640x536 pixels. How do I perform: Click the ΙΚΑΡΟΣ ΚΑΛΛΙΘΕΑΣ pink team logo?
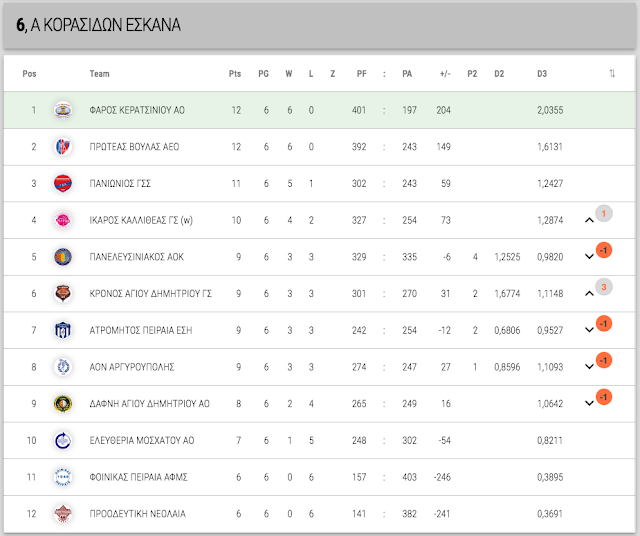coord(63,220)
